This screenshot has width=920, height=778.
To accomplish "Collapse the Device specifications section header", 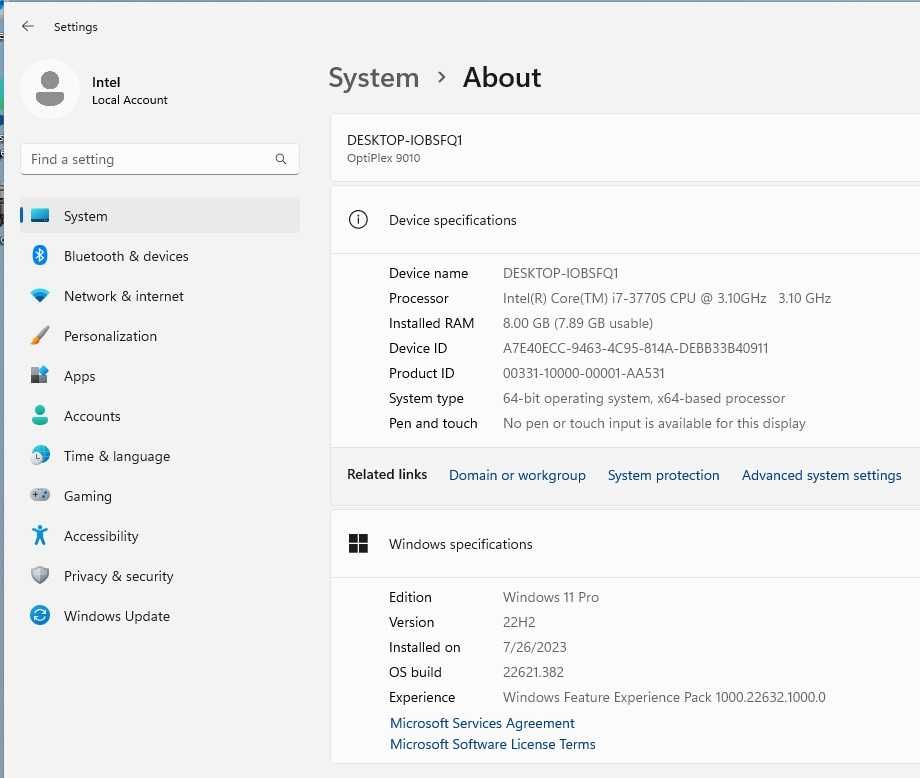I will [625, 220].
